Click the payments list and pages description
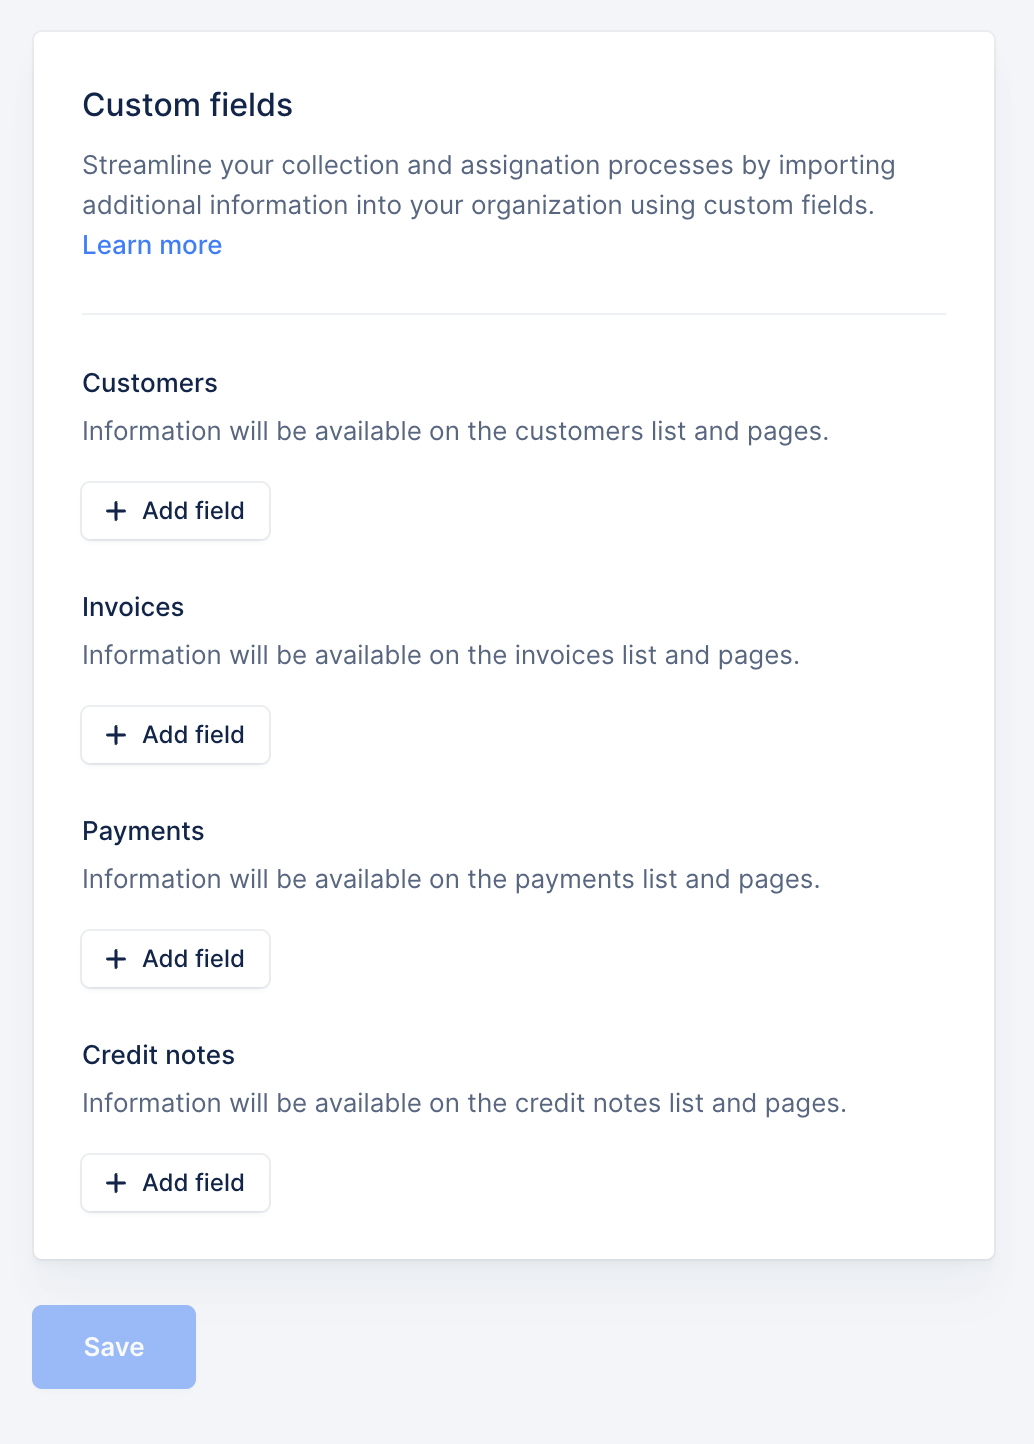 [451, 879]
